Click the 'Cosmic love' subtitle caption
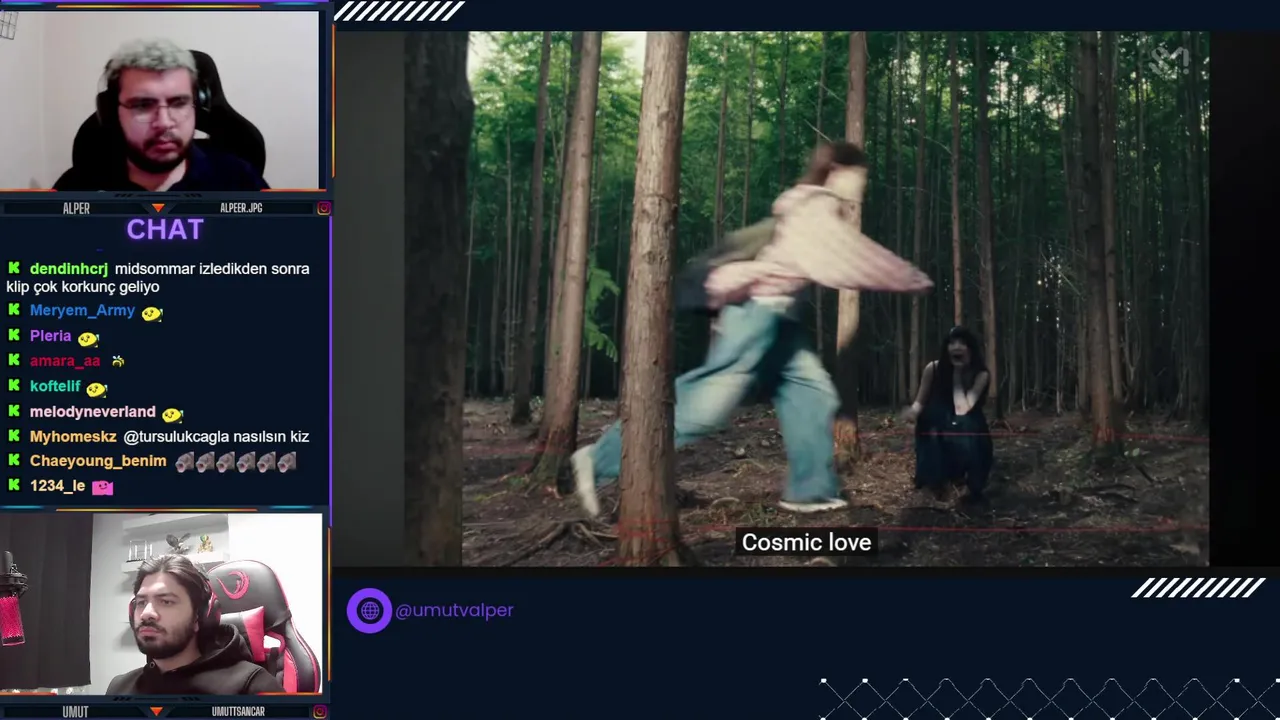This screenshot has height=720, width=1280. [x=807, y=542]
